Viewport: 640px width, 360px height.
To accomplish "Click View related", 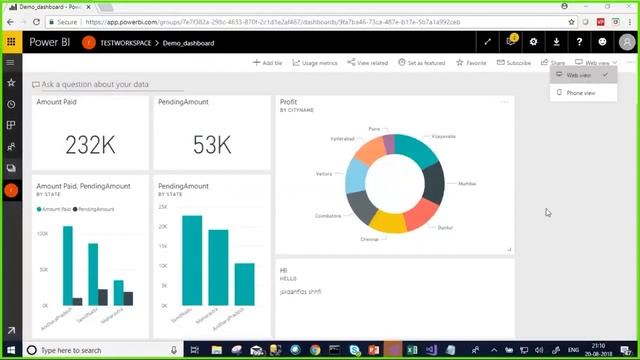I will pos(367,63).
